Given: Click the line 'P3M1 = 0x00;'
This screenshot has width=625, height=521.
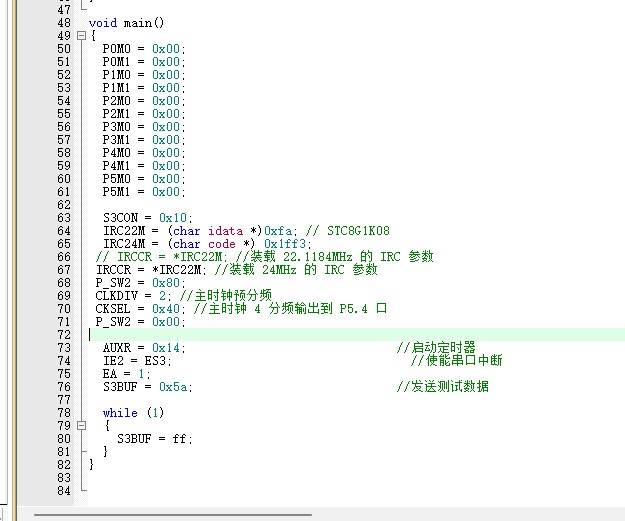Looking at the screenshot, I should (x=144, y=140).
